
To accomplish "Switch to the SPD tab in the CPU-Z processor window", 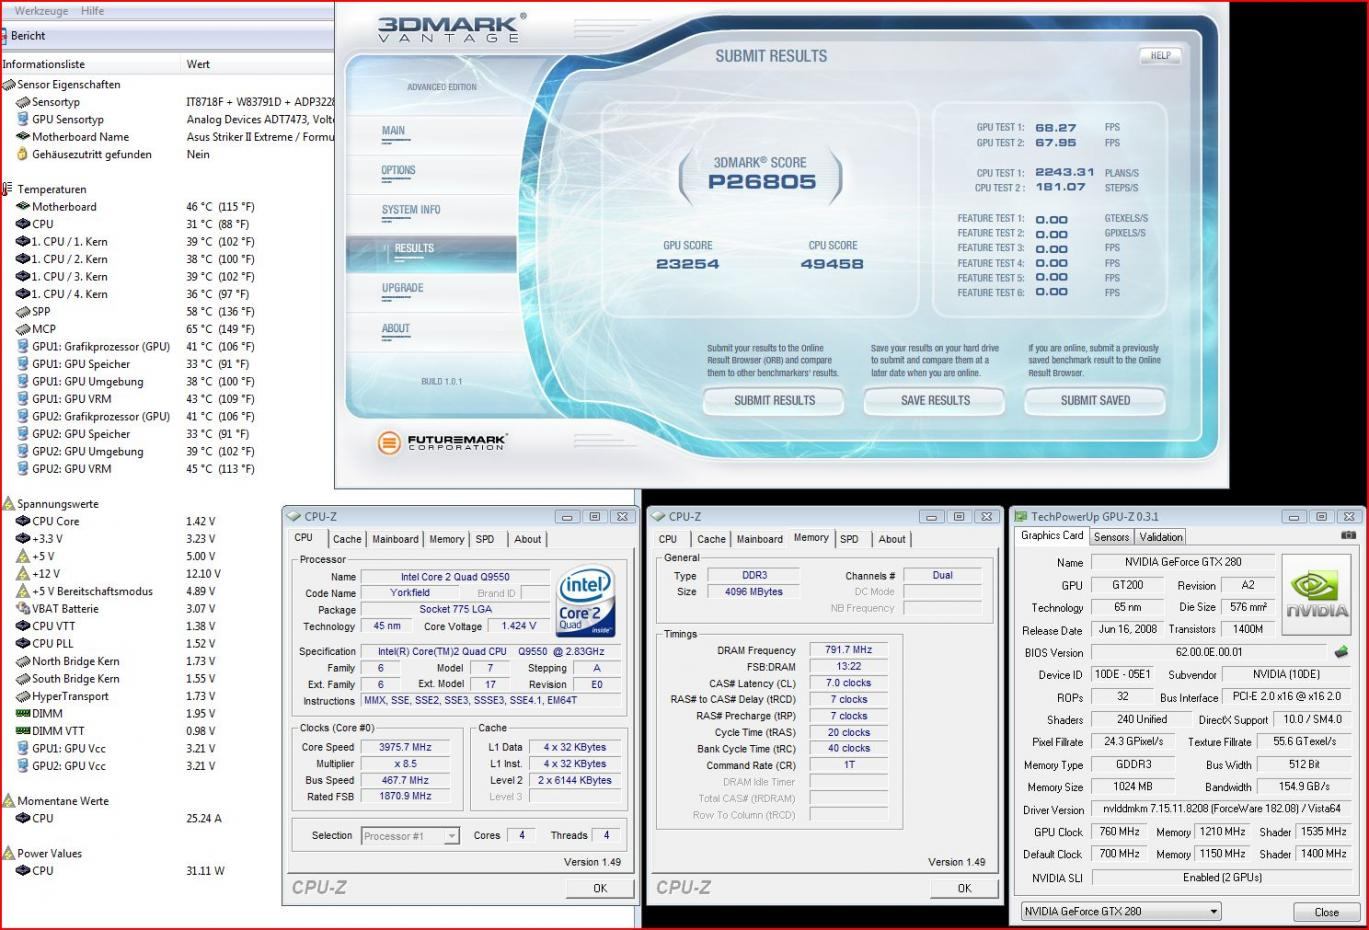I will point(485,539).
